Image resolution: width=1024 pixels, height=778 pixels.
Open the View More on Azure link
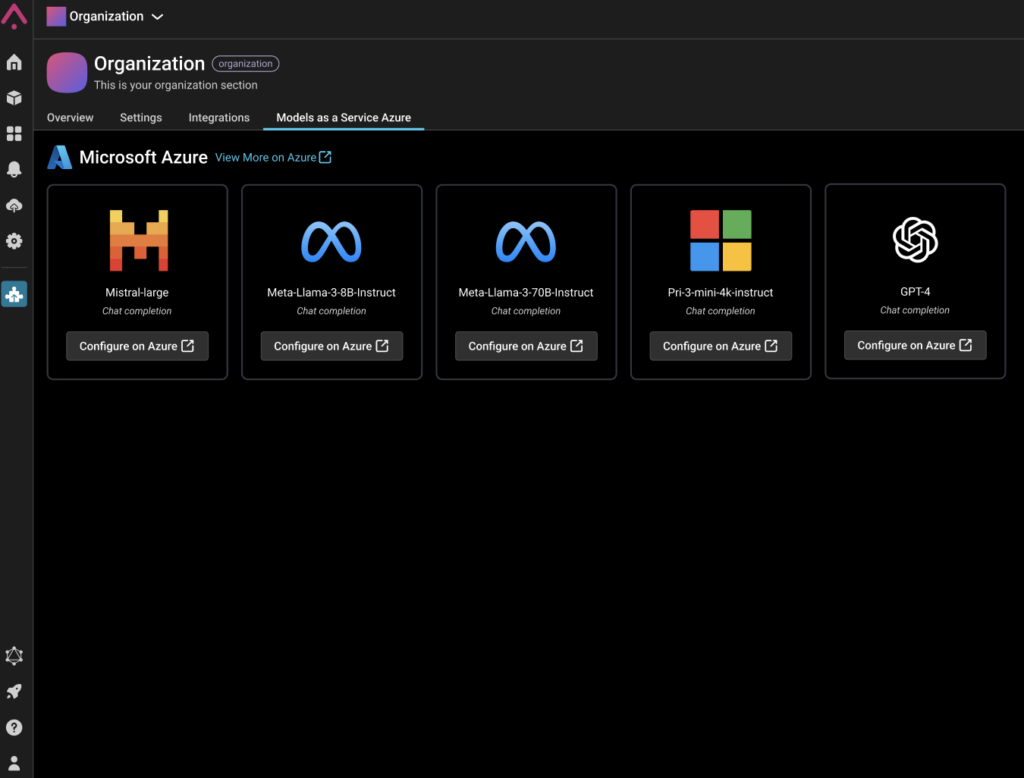(x=273, y=157)
